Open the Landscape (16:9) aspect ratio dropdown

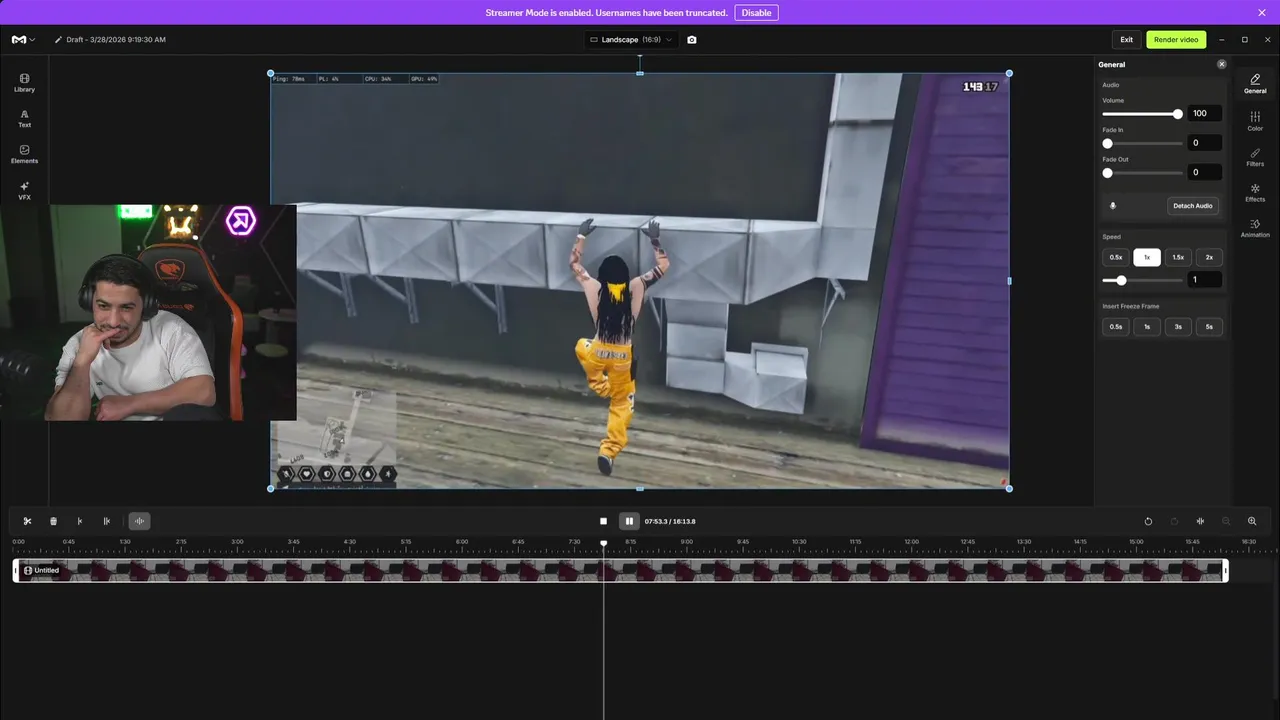[x=631, y=40]
